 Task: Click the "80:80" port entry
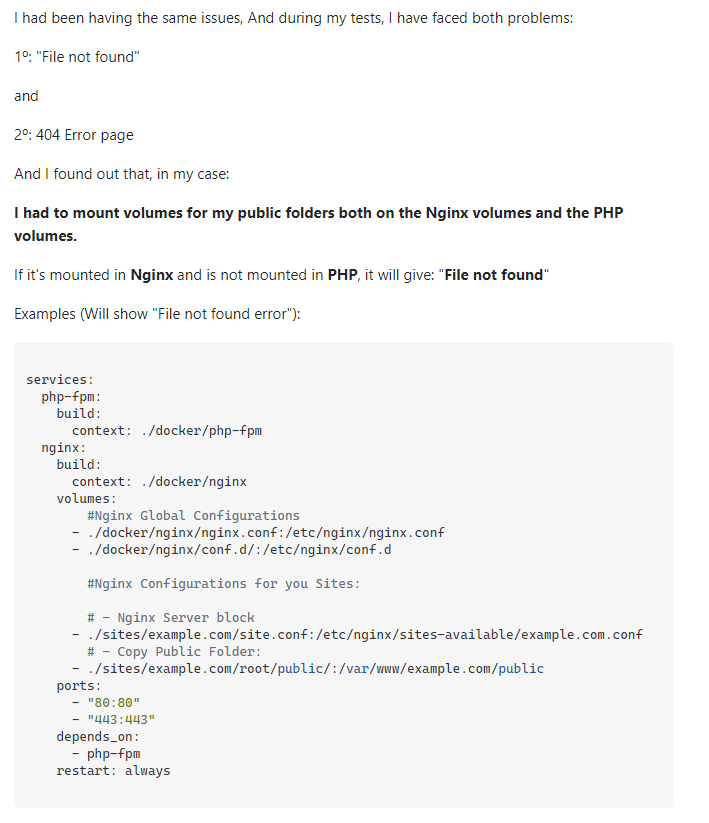[113, 702]
